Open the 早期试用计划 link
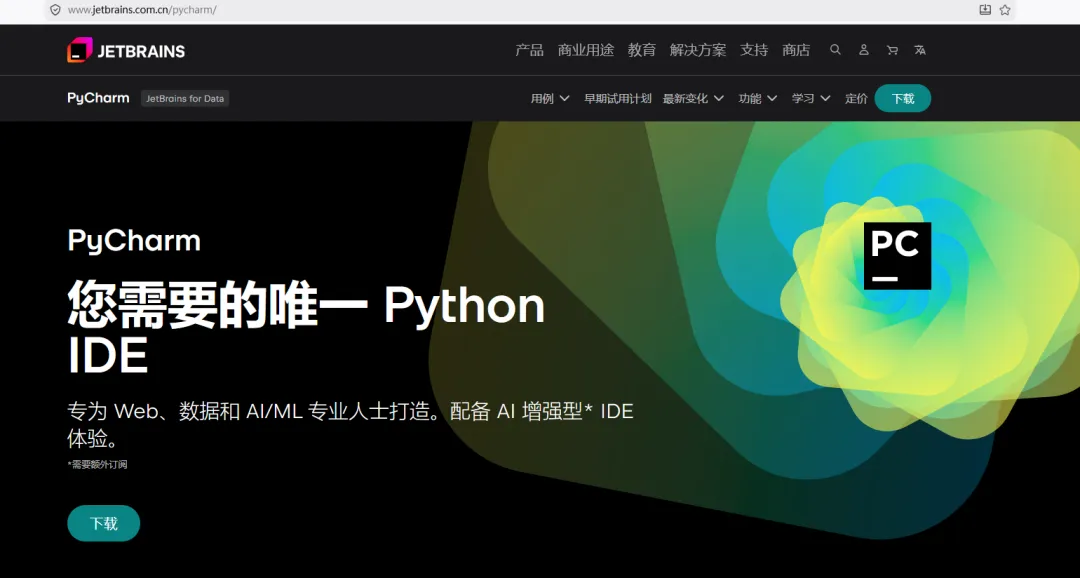The image size is (1080, 578). coord(618,99)
